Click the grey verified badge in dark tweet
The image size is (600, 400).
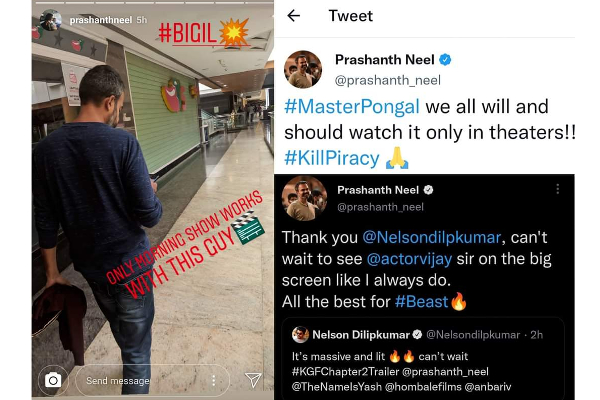point(428,190)
